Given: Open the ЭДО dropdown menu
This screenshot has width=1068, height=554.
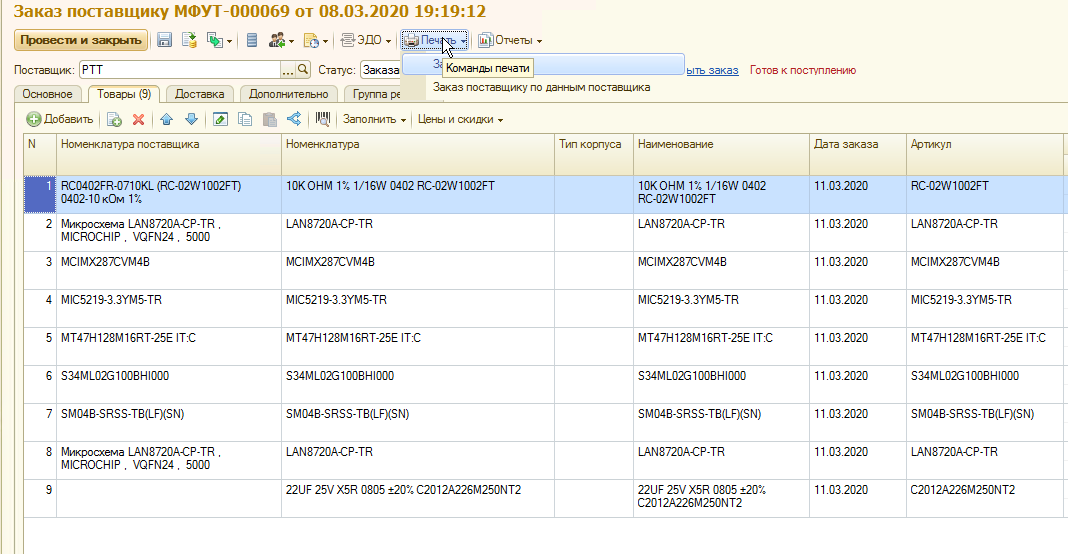Looking at the screenshot, I should pyautogui.click(x=366, y=40).
